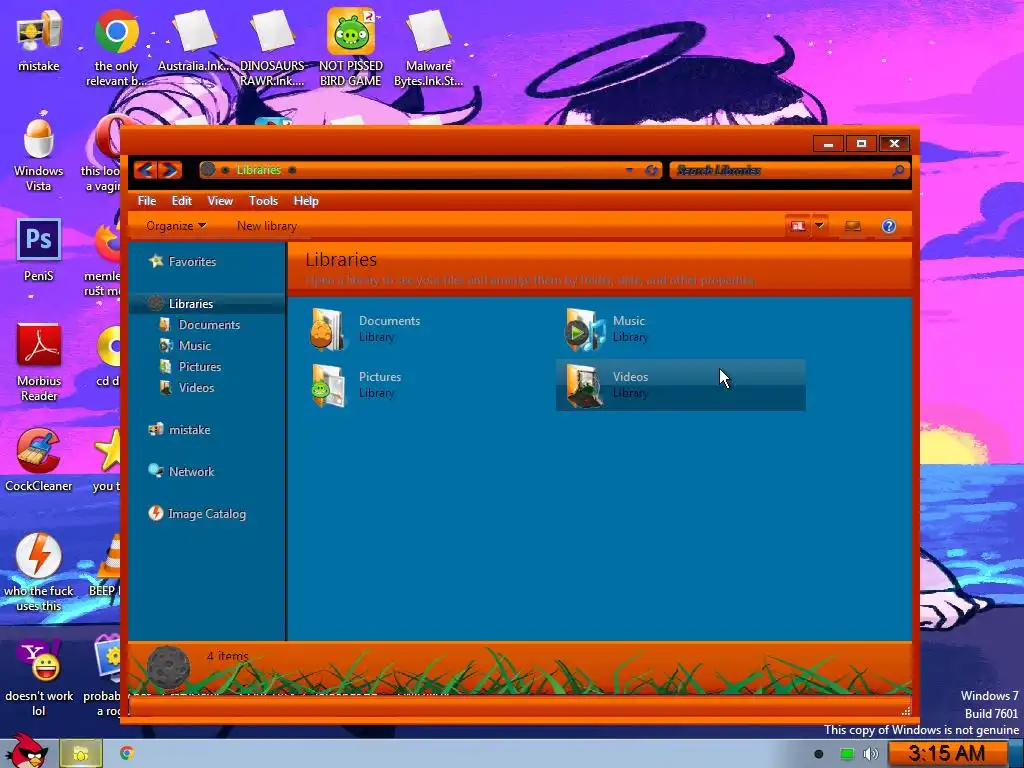The height and width of the screenshot is (768, 1024).
Task: Select Image Catalog in navigation pane
Action: pos(197,514)
